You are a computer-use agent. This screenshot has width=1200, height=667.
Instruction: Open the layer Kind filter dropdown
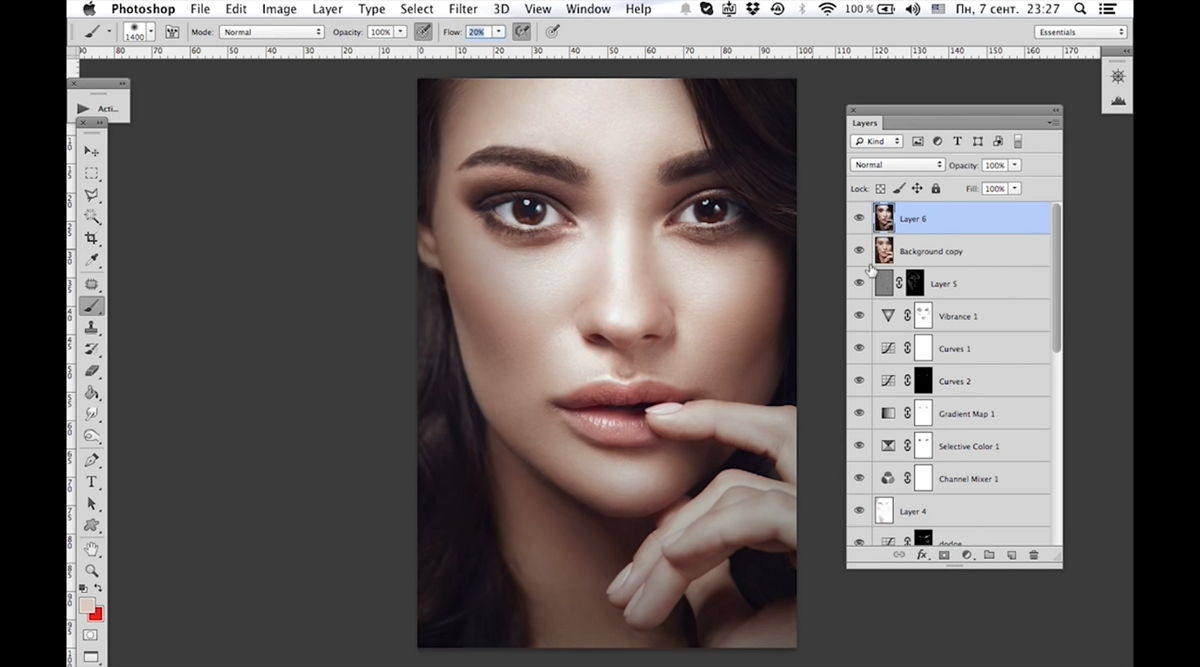(x=877, y=142)
